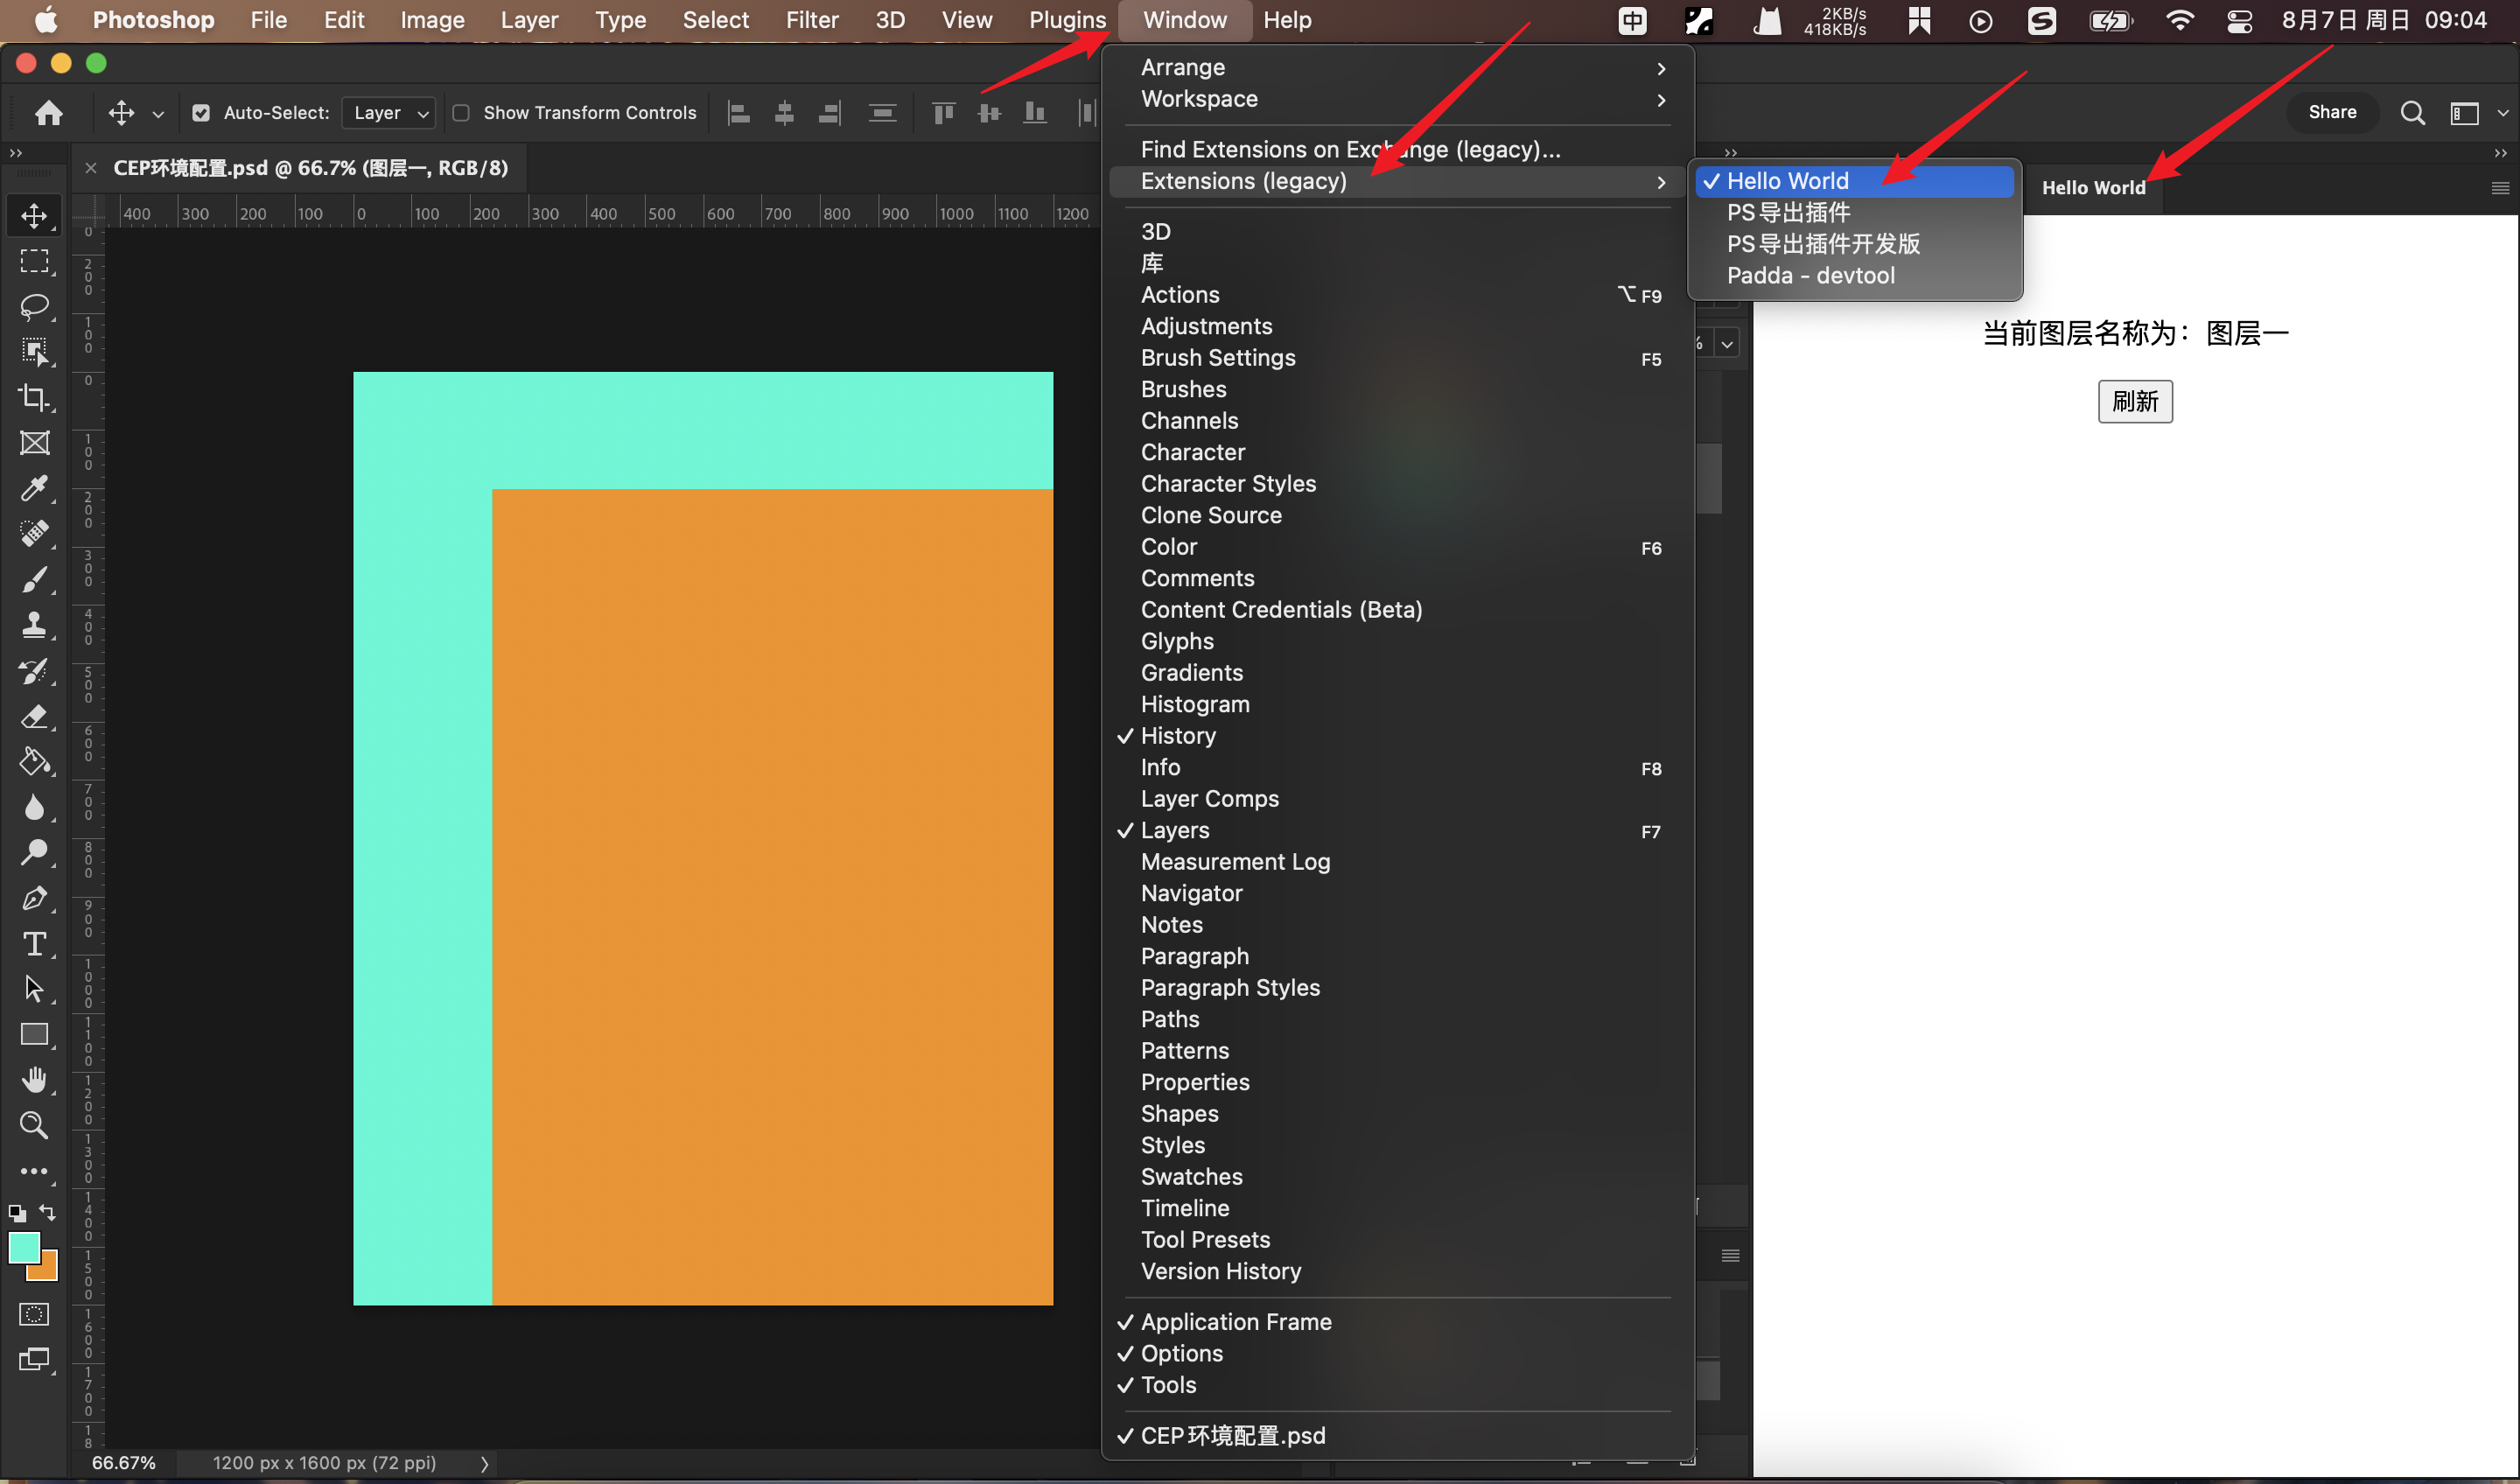2520x1484 pixels.
Task: Uncheck the Hello World extension
Action: tap(1855, 181)
